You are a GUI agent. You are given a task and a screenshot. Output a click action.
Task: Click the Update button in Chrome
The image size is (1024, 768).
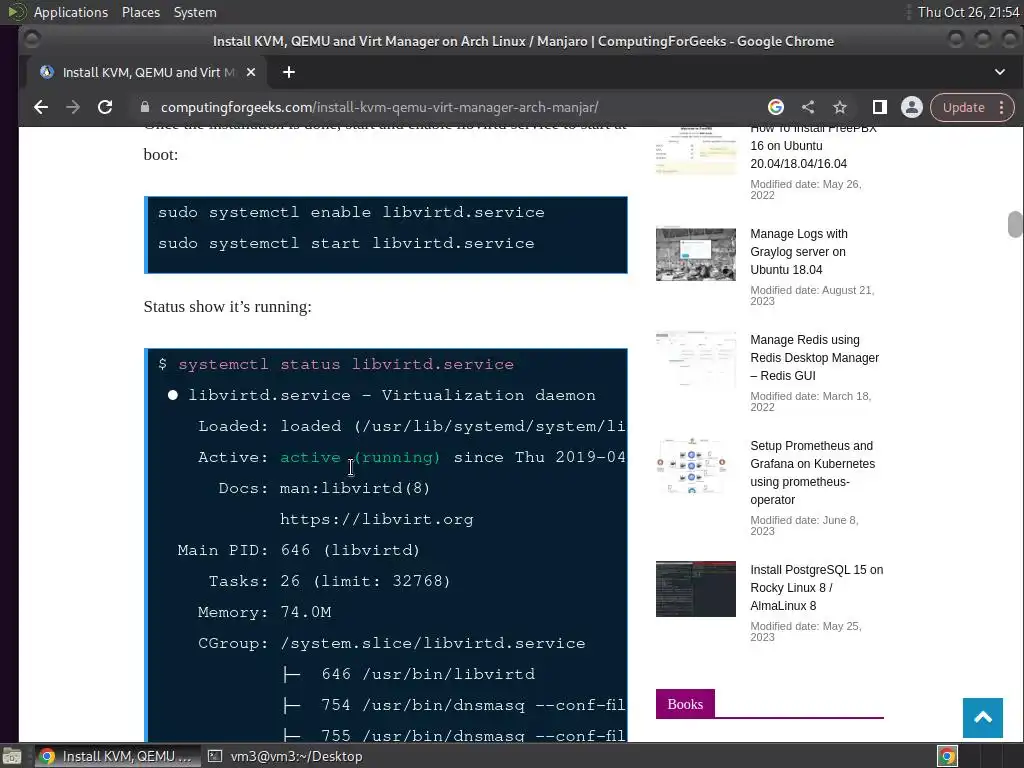(963, 108)
